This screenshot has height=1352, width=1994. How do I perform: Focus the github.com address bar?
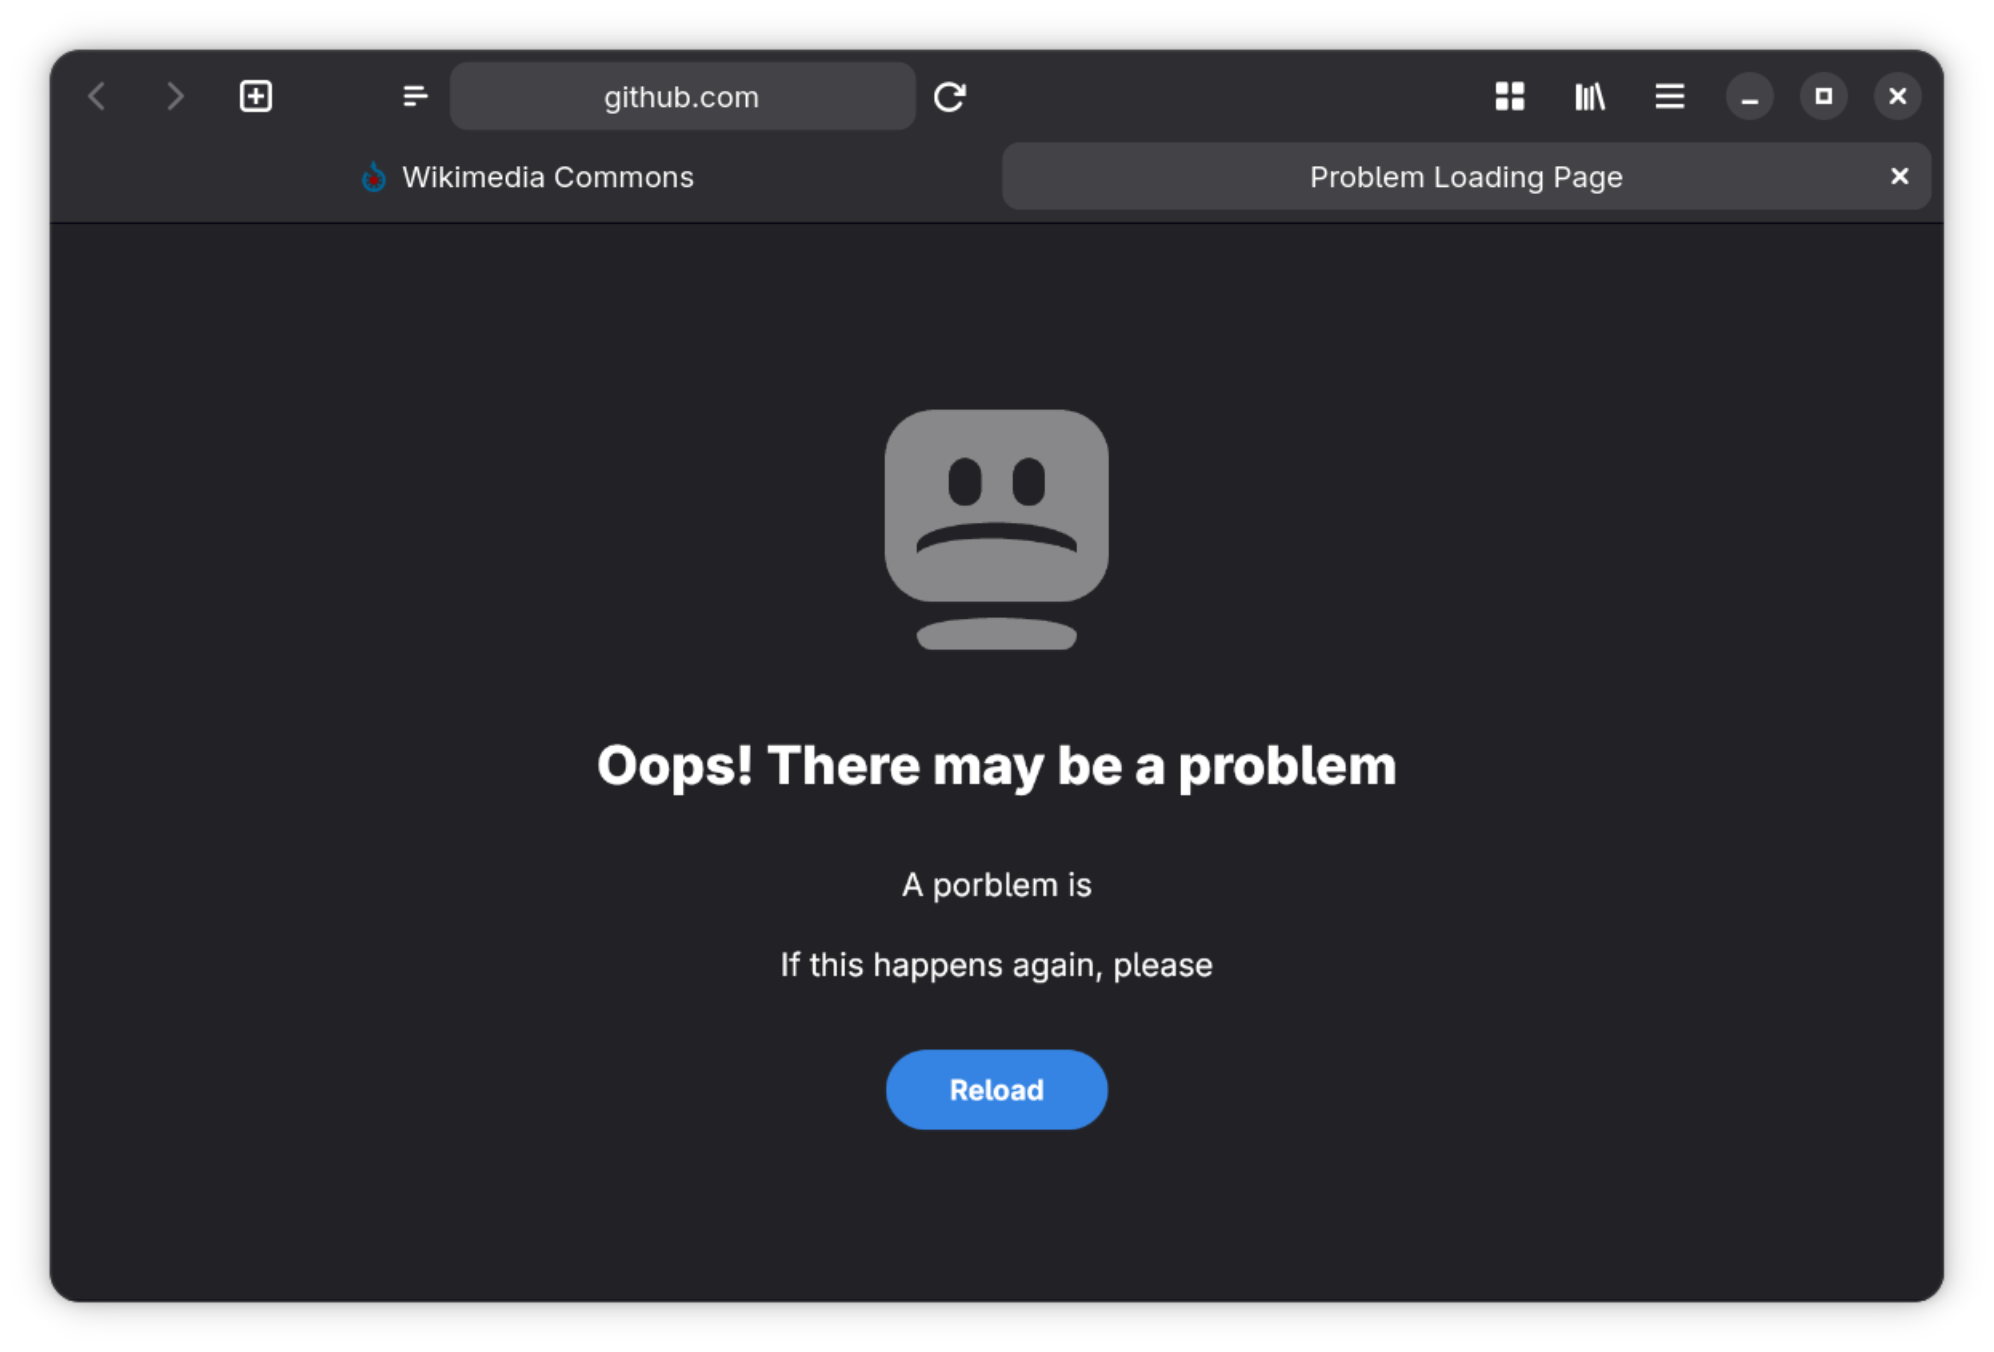point(682,97)
